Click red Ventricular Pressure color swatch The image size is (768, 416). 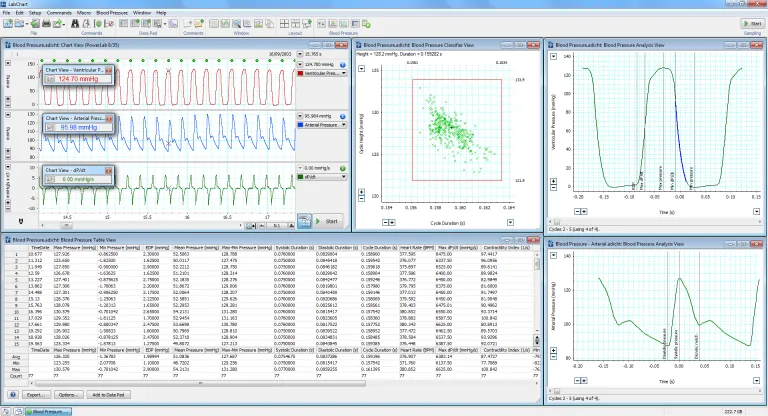point(301,73)
